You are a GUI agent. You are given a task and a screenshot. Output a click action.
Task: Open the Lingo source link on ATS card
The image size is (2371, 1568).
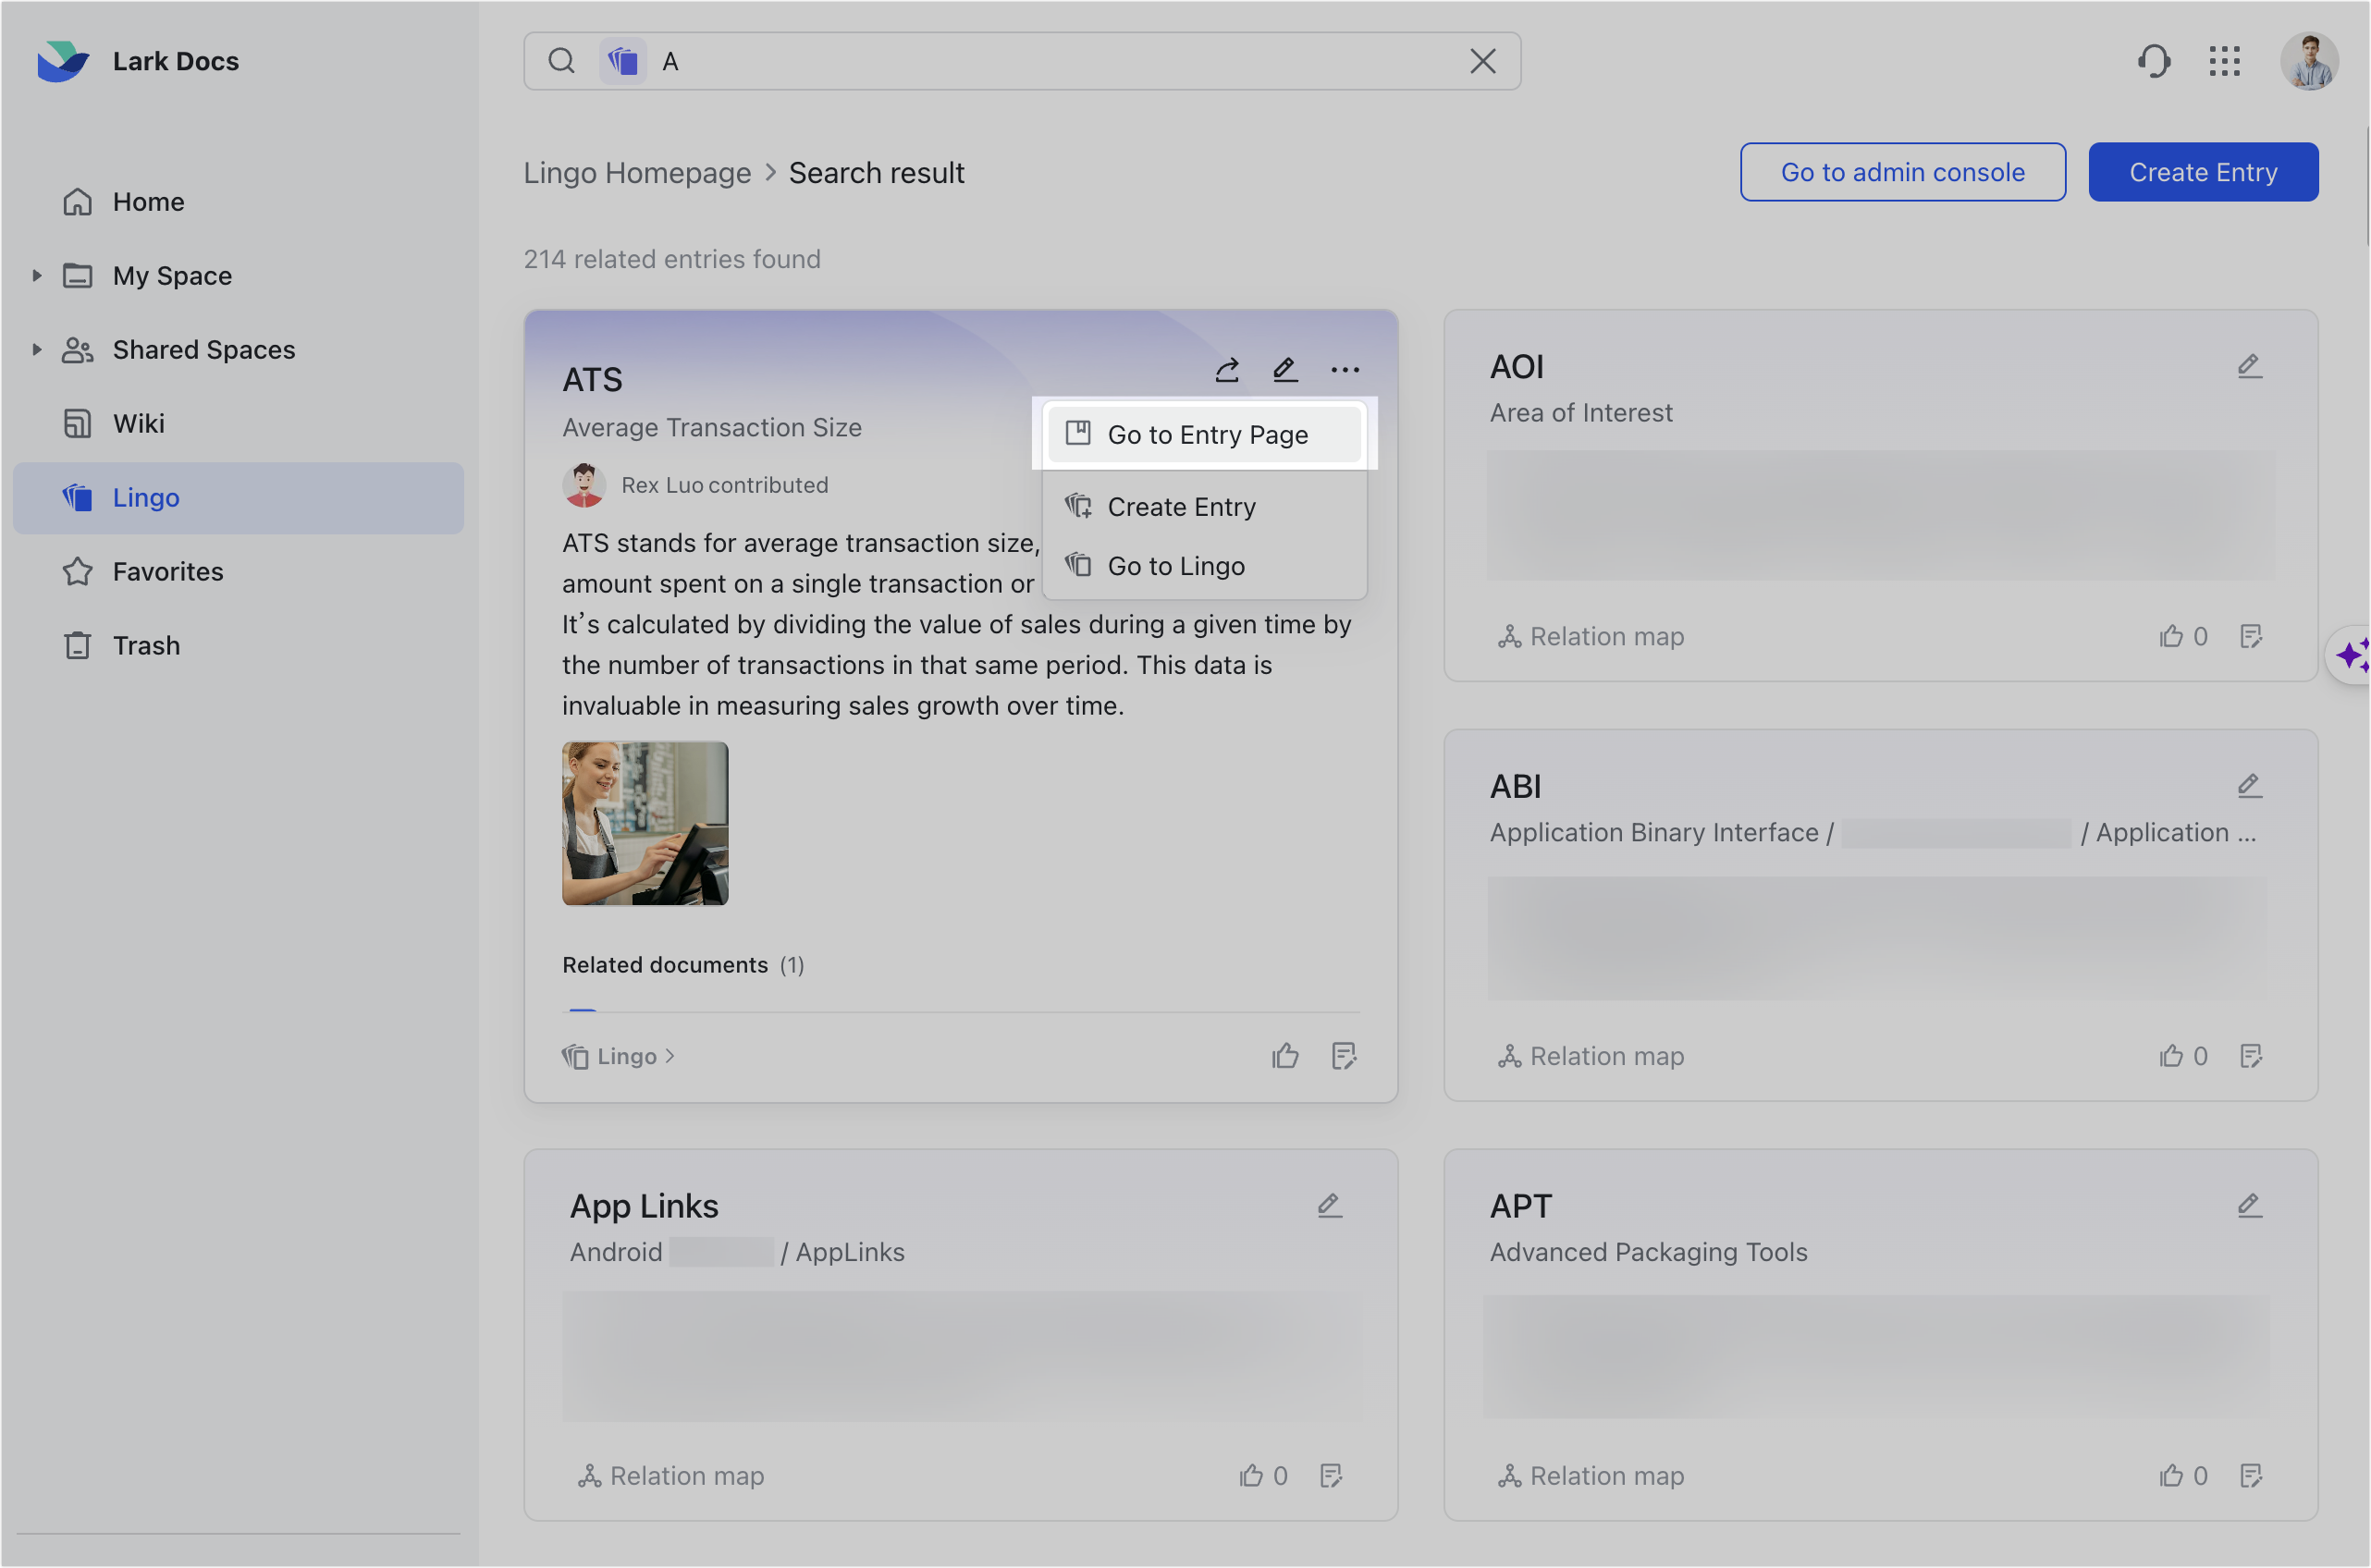point(620,1056)
